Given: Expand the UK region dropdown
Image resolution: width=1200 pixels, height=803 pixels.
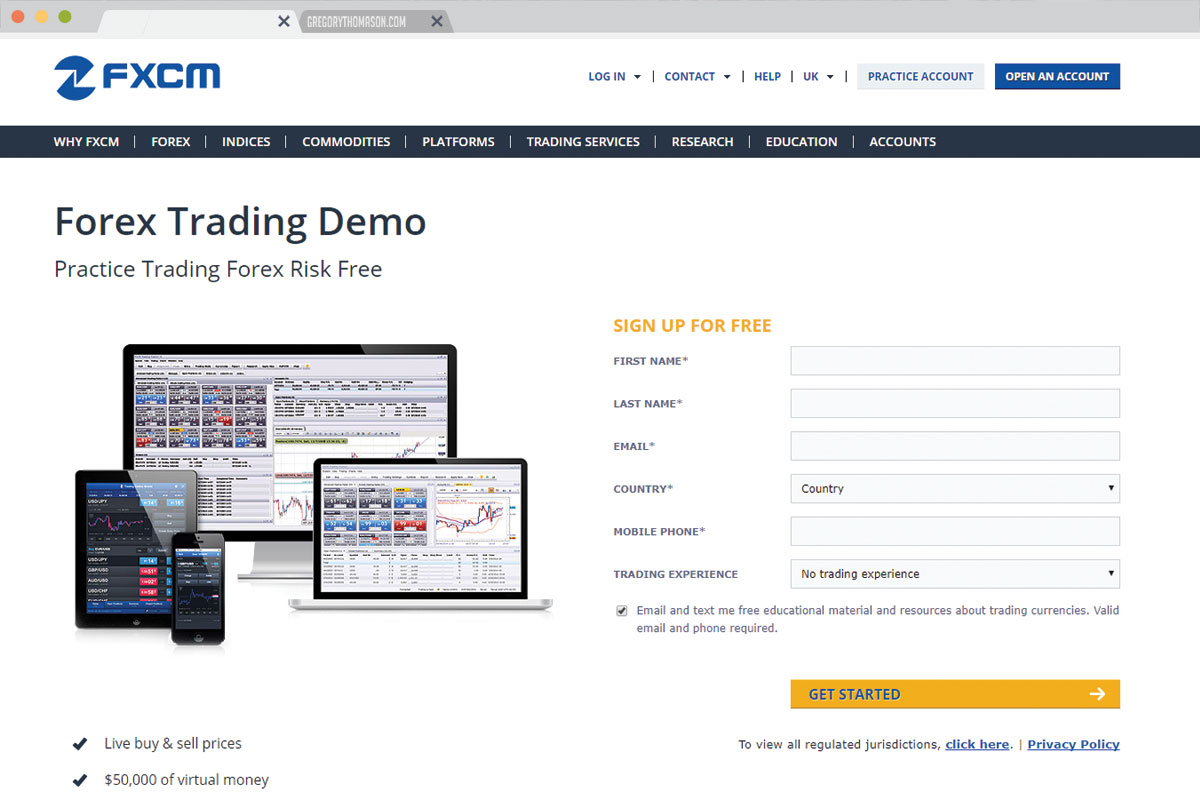Looking at the screenshot, I should coord(818,77).
